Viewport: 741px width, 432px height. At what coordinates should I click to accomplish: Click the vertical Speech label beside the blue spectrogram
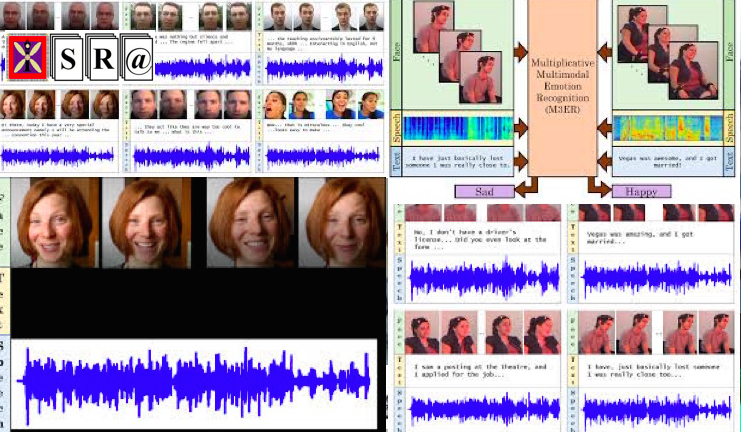pos(396,128)
